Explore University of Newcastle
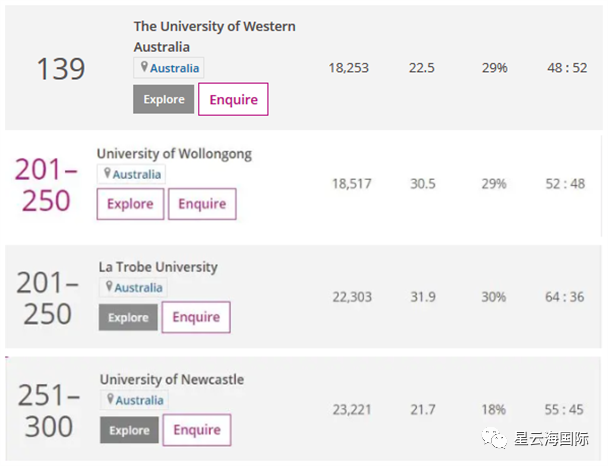608x466 pixels. click(129, 430)
